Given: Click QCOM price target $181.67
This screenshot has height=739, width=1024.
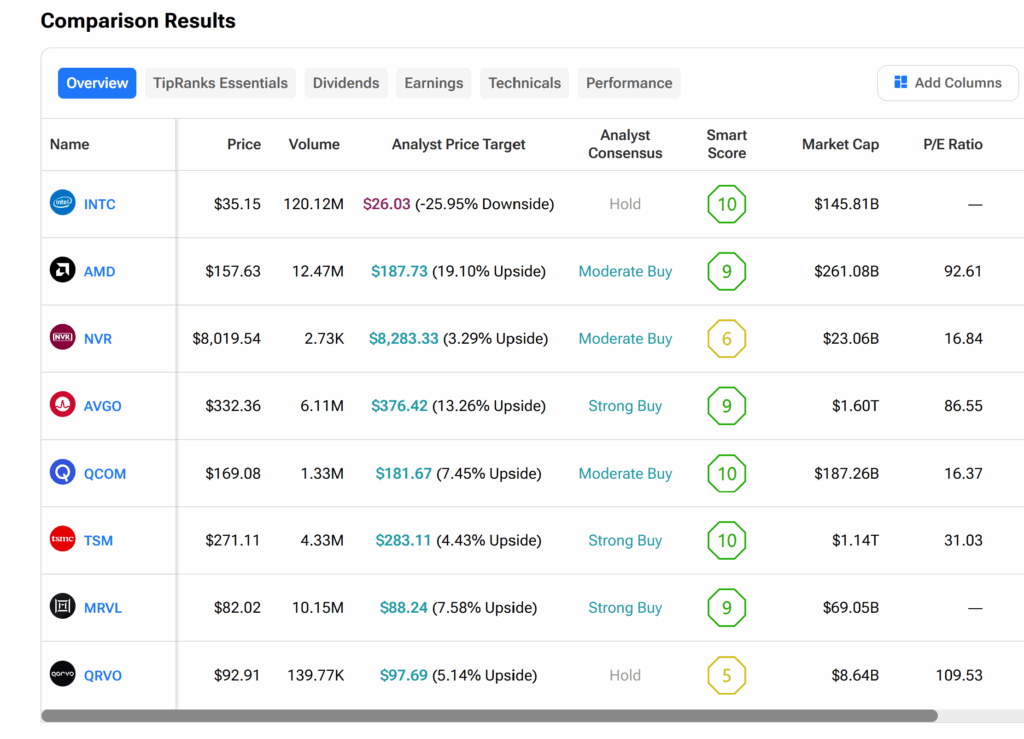Looking at the screenshot, I should (404, 473).
